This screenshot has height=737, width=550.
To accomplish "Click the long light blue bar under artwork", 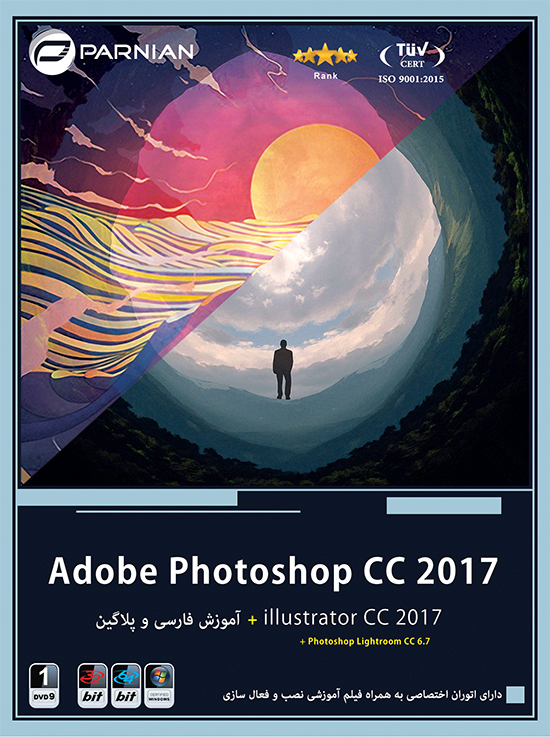I will pyautogui.click(x=127, y=498).
